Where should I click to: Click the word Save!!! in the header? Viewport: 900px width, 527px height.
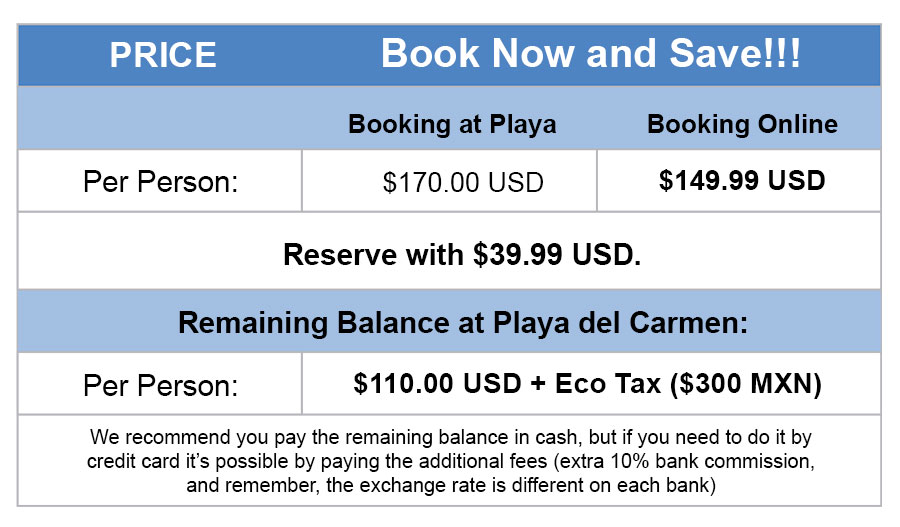click(735, 53)
